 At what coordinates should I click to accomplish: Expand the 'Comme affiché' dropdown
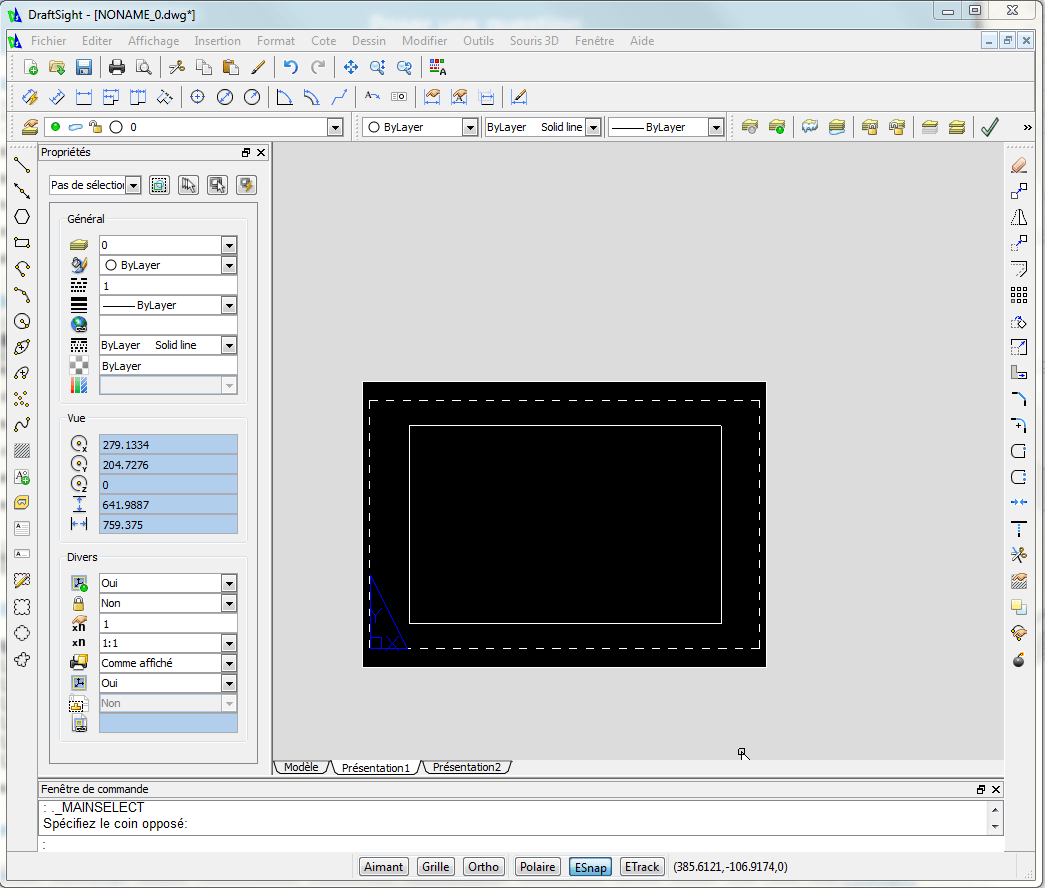pyautogui.click(x=229, y=663)
